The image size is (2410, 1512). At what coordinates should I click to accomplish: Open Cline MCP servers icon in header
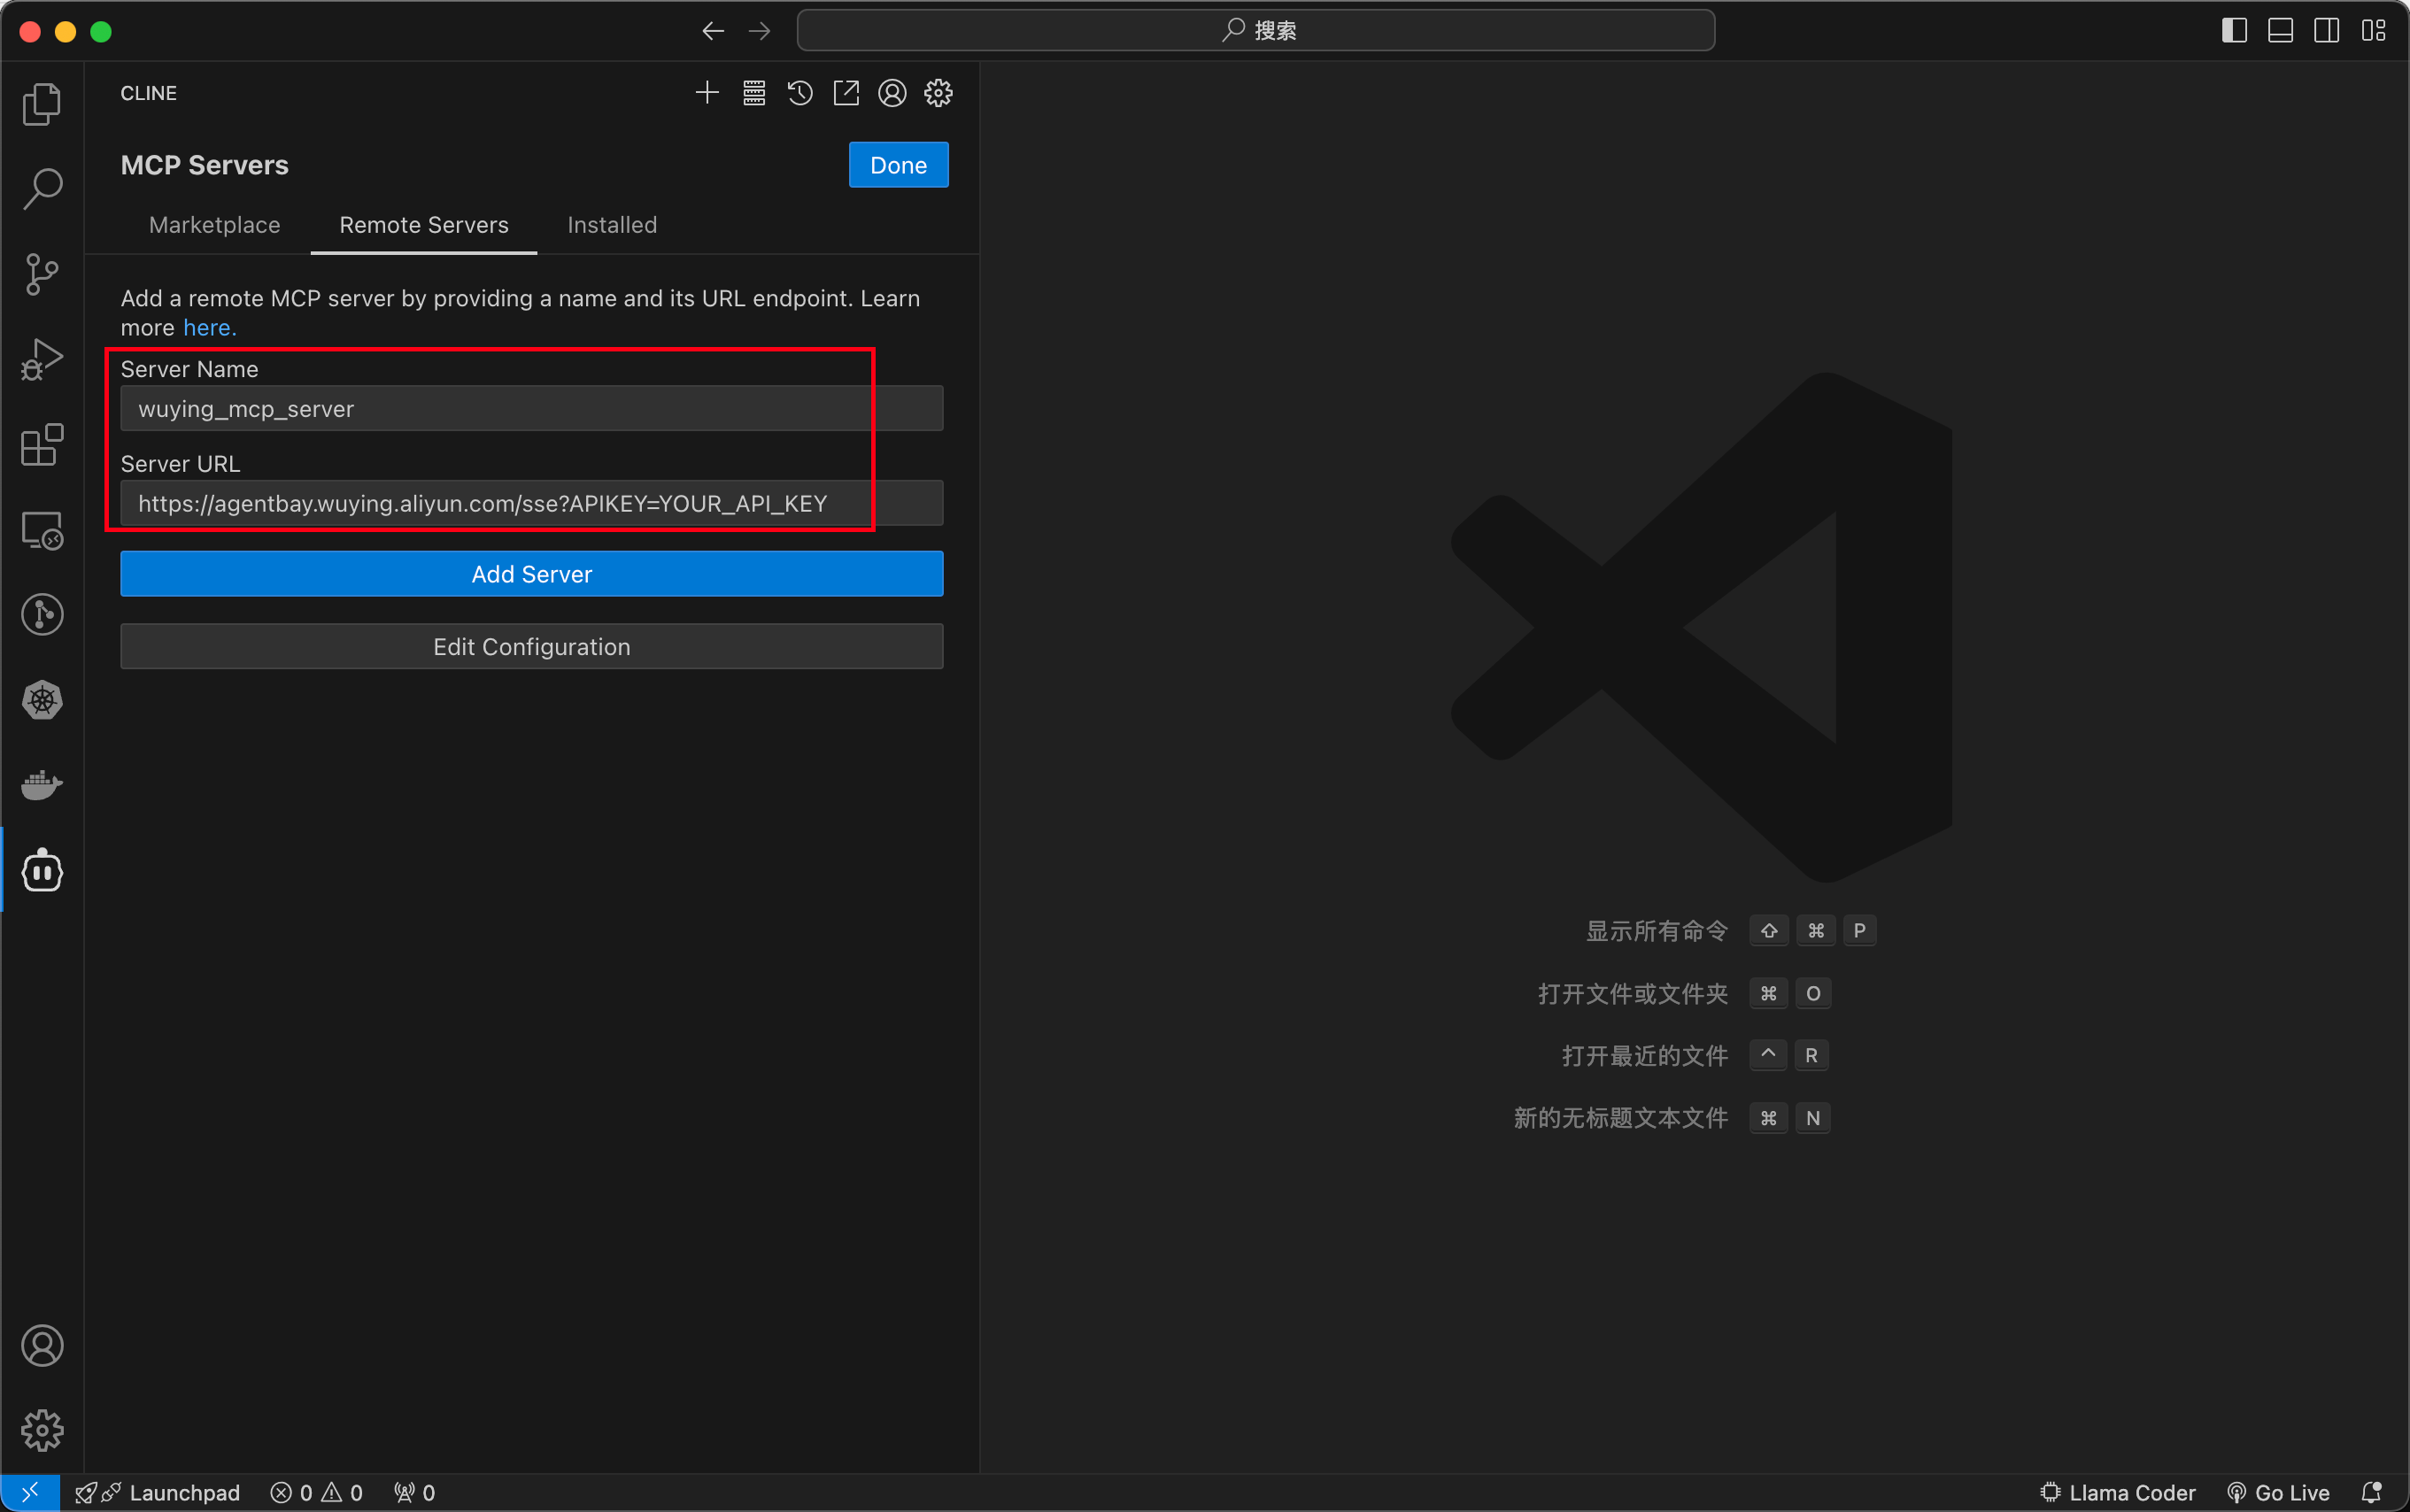point(754,93)
